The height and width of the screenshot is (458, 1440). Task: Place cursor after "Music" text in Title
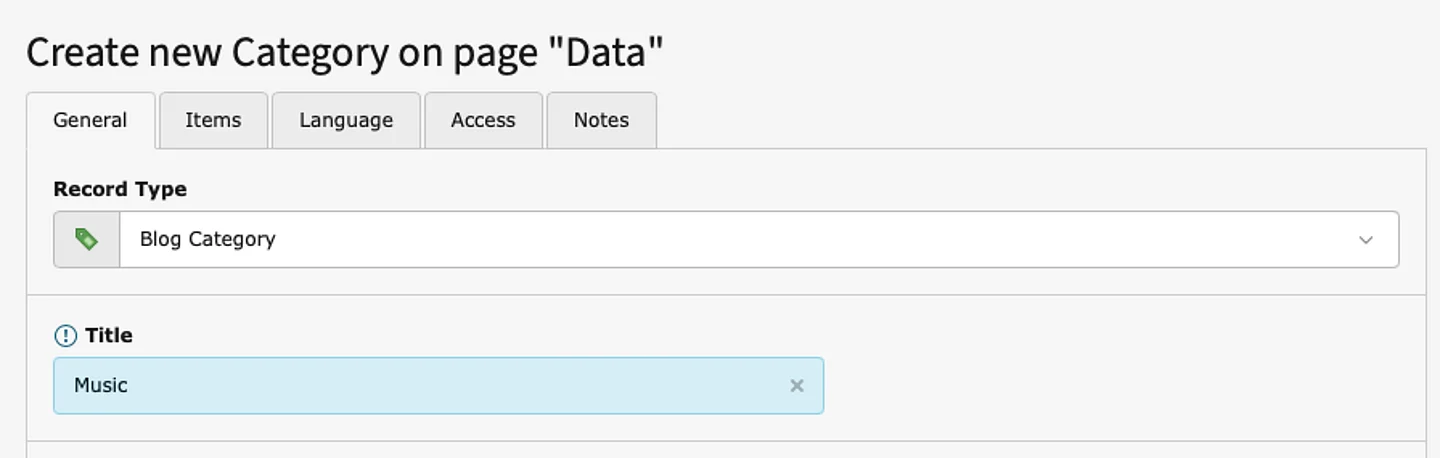(130, 386)
